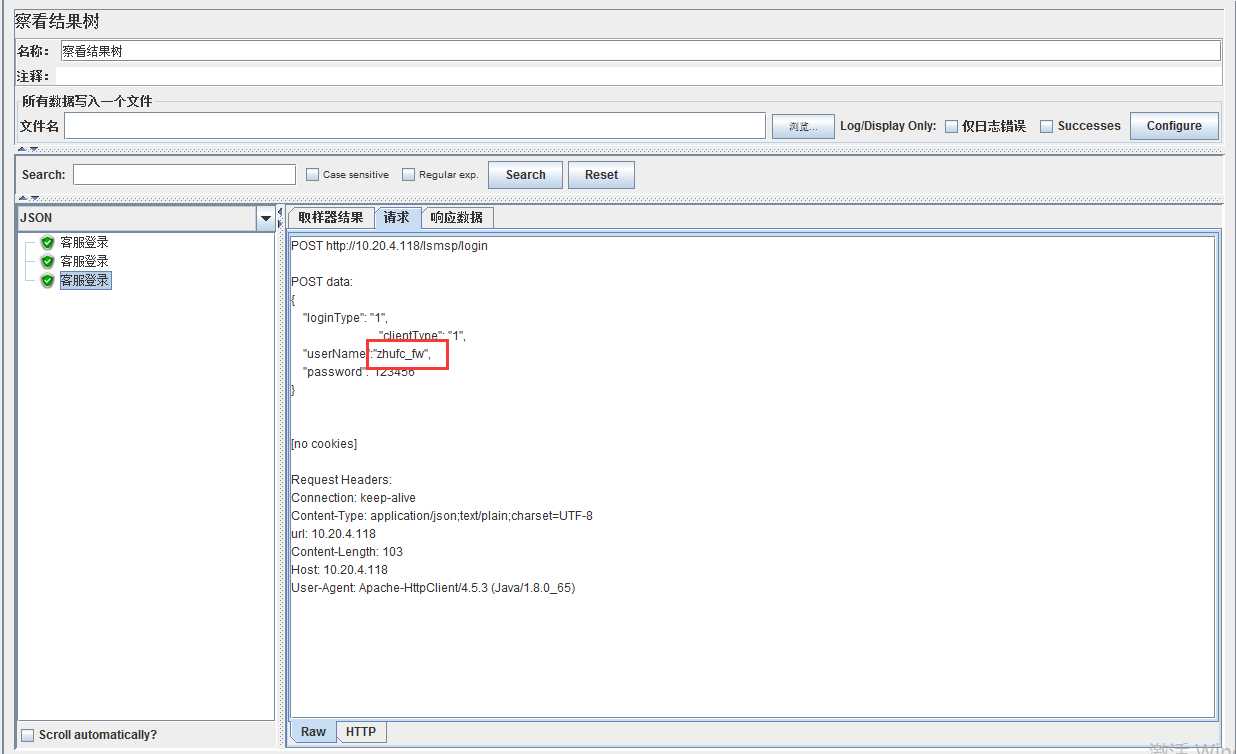Click the Search text field
Viewport: 1236px width, 754px height.
click(x=184, y=174)
